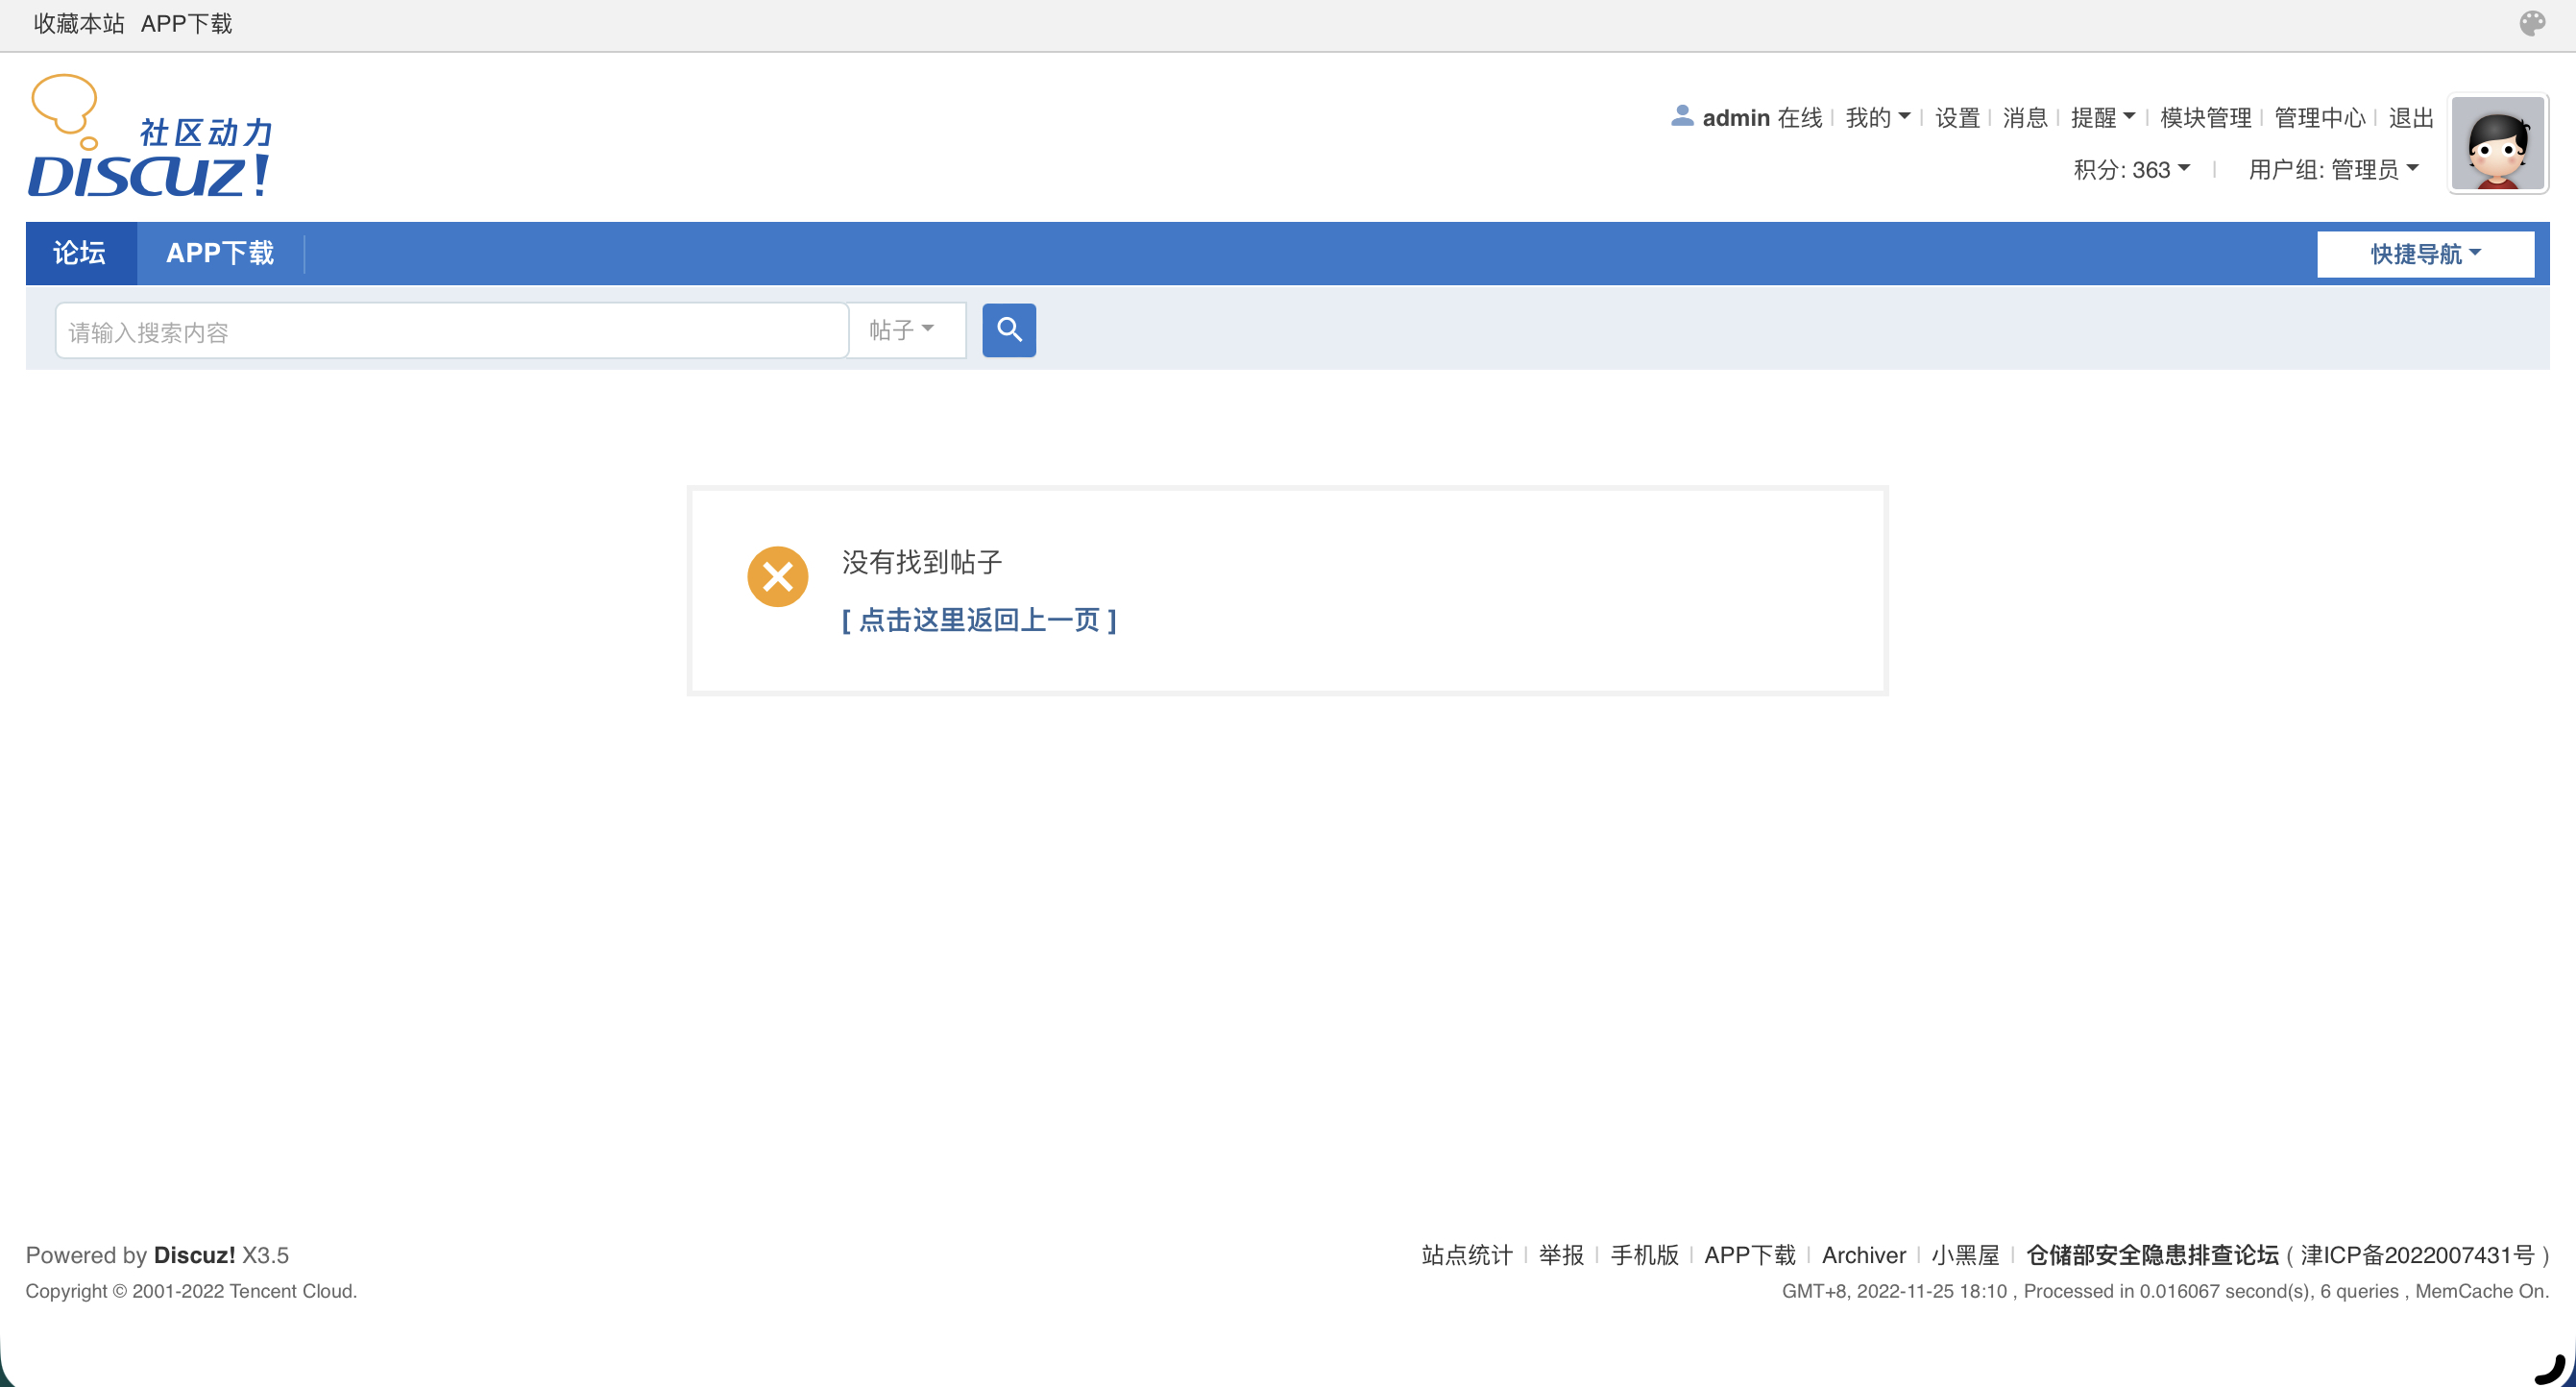Open 站点统计 footer link

coord(1466,1255)
